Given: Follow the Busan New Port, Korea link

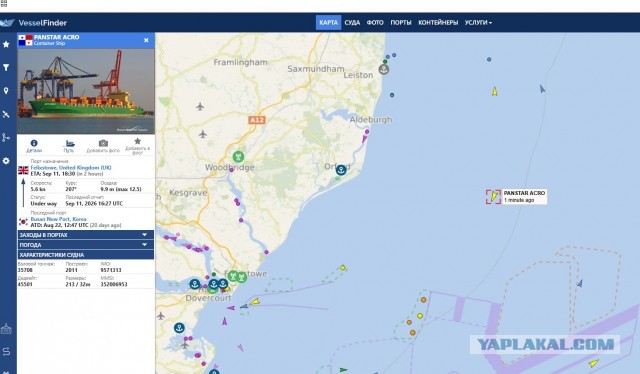Looking at the screenshot, I should click(x=58, y=219).
